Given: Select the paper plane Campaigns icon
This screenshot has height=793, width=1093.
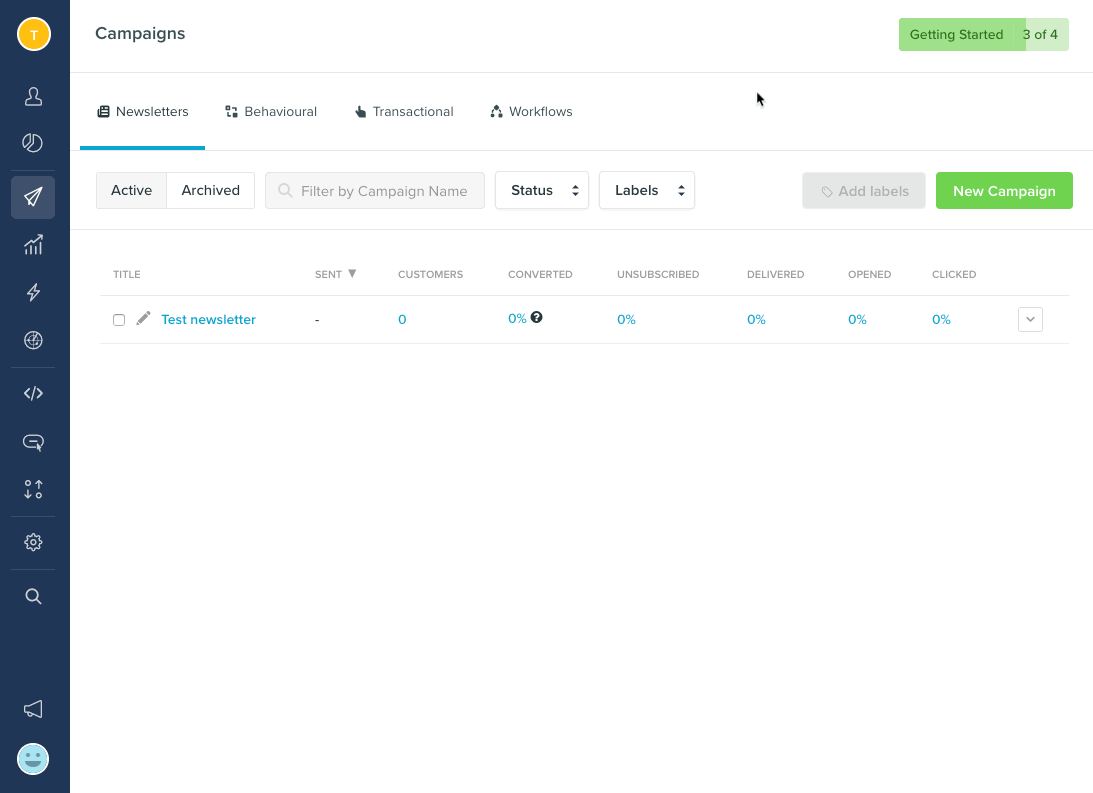Looking at the screenshot, I should click(33, 197).
